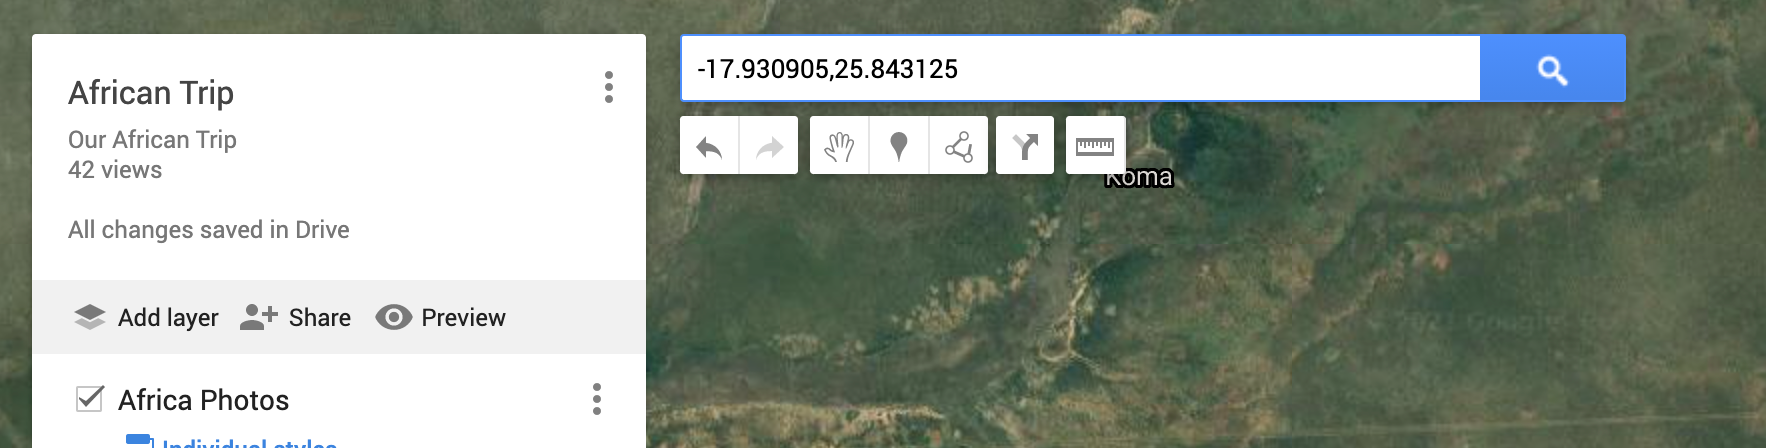Click the coordinates search input field
1766x448 pixels.
[1080, 69]
